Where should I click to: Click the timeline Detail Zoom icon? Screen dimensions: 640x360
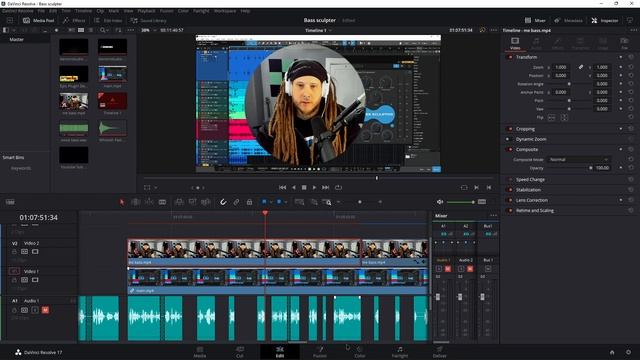[313, 202]
